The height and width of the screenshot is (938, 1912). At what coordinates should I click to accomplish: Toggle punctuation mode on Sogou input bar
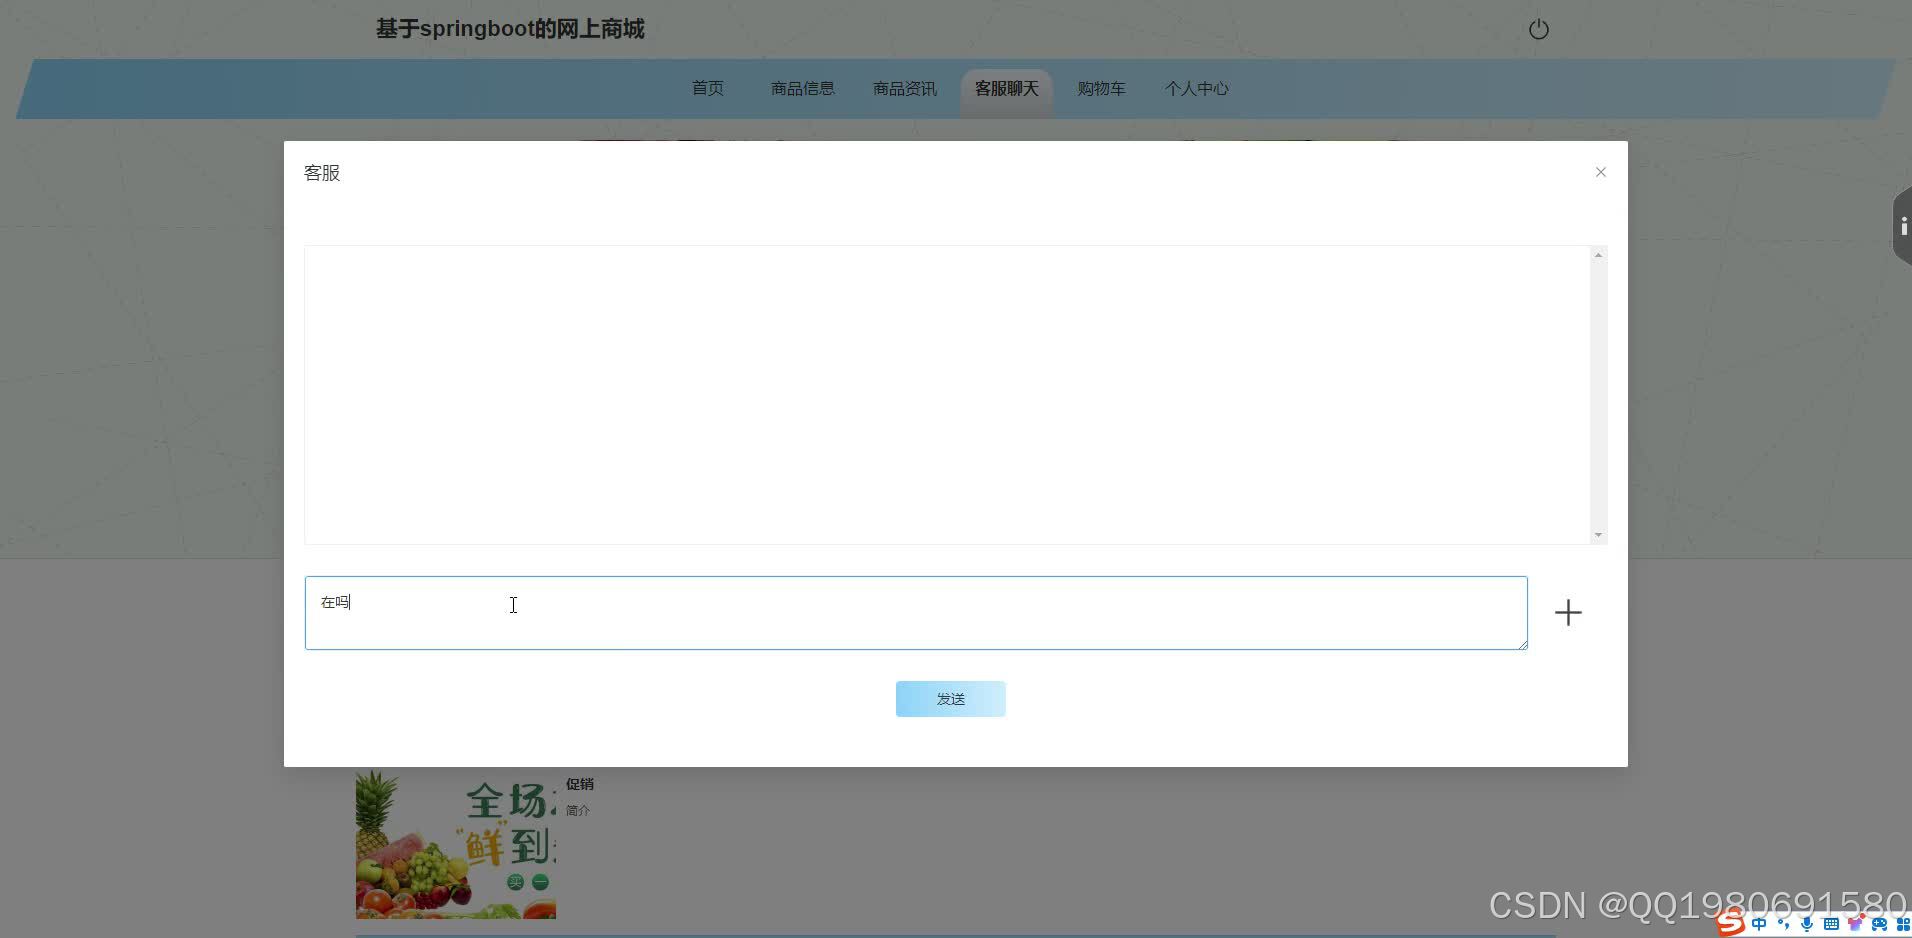(x=1782, y=923)
